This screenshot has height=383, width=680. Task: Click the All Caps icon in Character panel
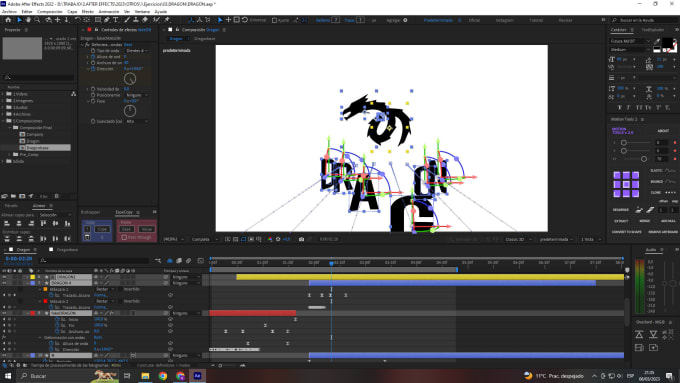pos(639,108)
